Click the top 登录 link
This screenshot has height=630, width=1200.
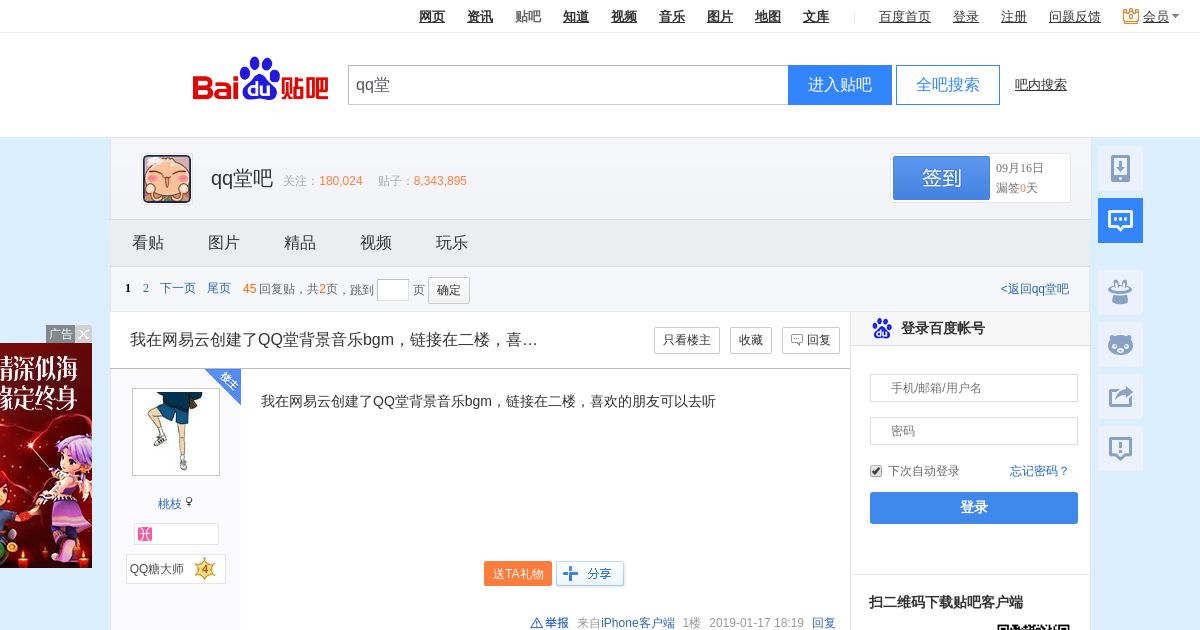966,16
